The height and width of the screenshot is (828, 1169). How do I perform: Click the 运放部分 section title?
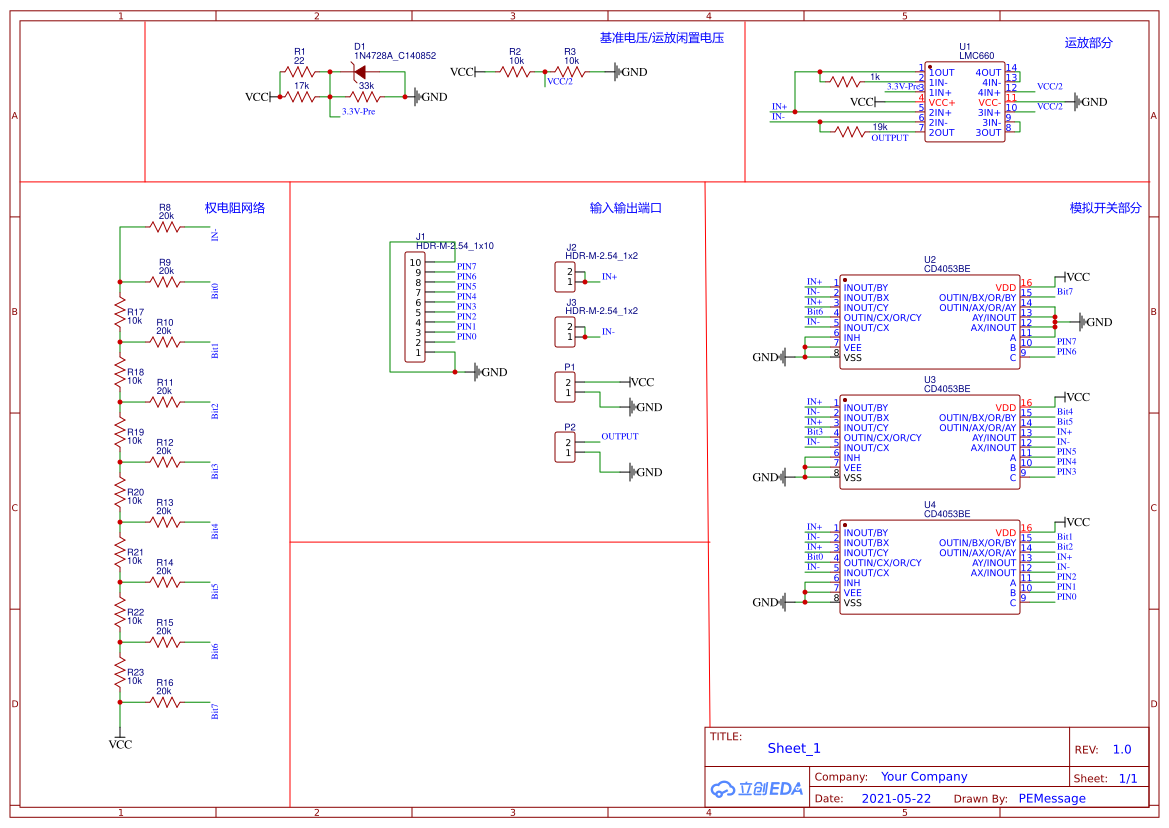1088,43
